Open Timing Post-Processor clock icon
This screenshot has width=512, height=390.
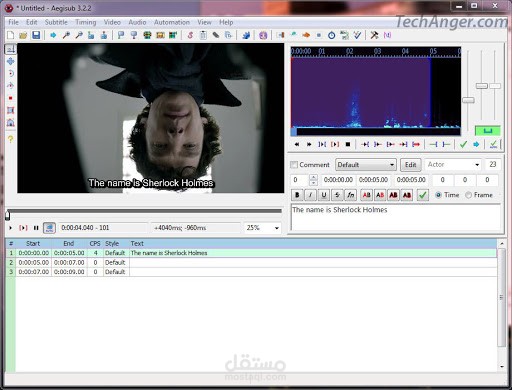pyautogui.click(x=332, y=35)
